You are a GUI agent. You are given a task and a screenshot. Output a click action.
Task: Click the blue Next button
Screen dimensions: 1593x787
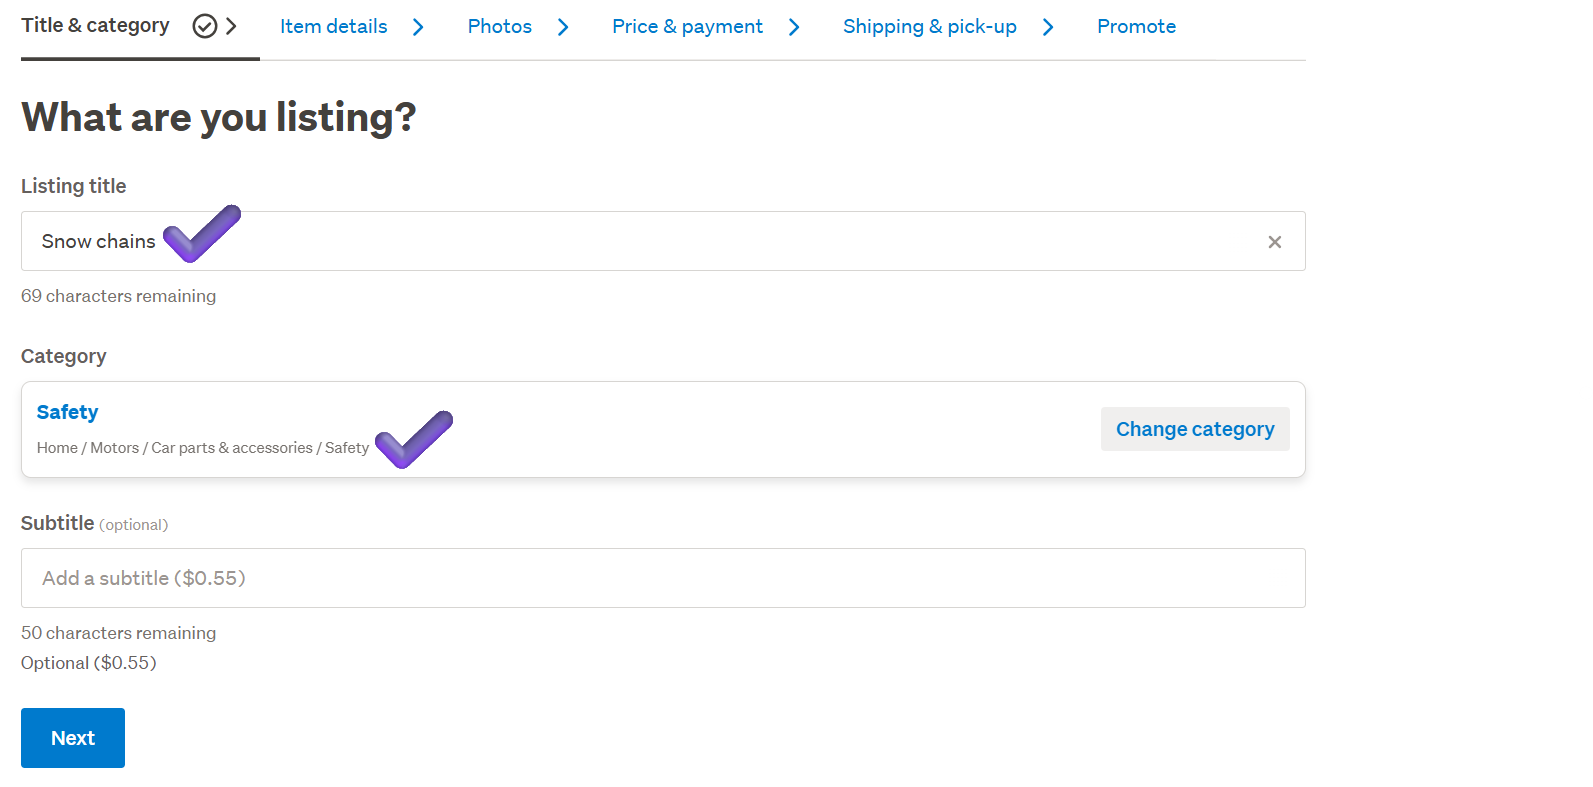73,738
